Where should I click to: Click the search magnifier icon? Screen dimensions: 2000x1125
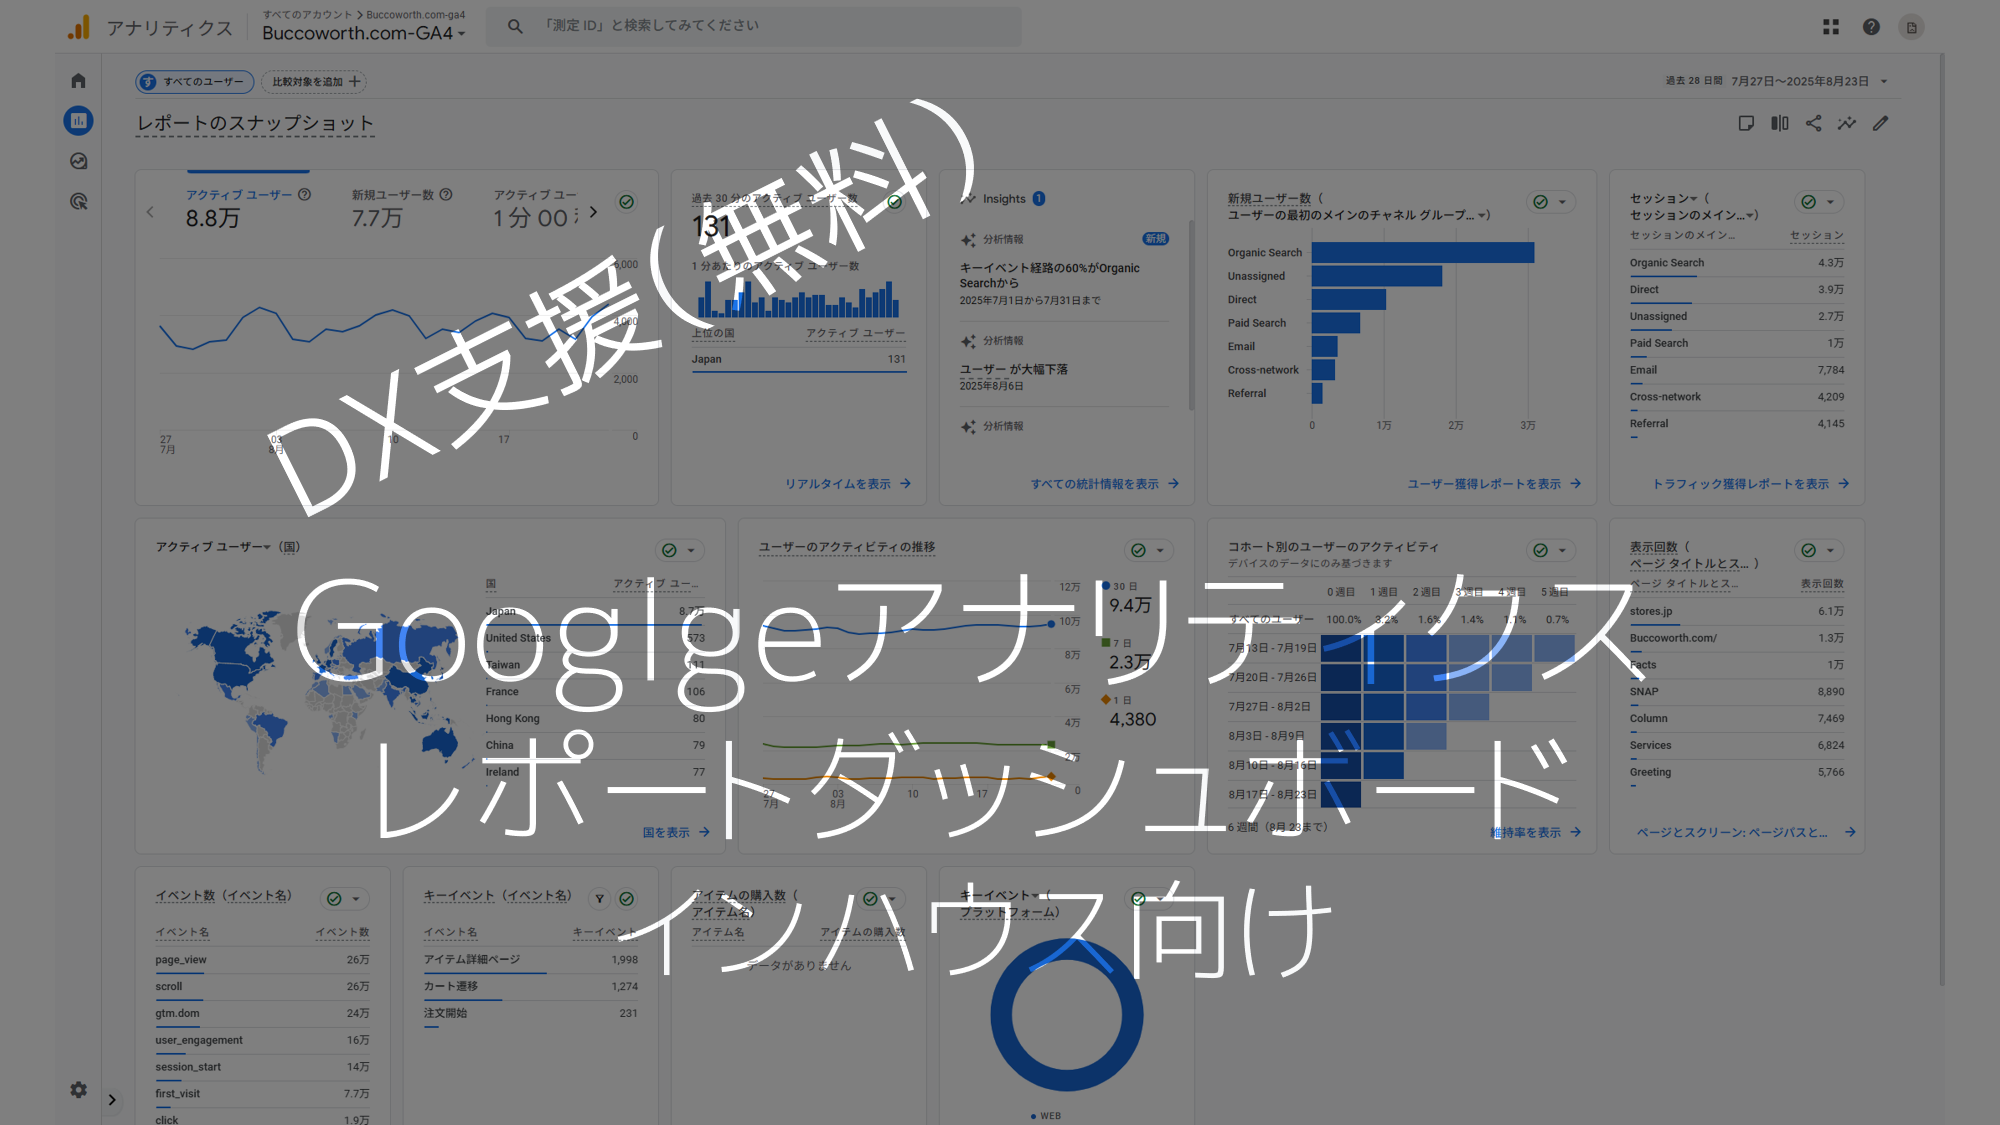click(514, 26)
